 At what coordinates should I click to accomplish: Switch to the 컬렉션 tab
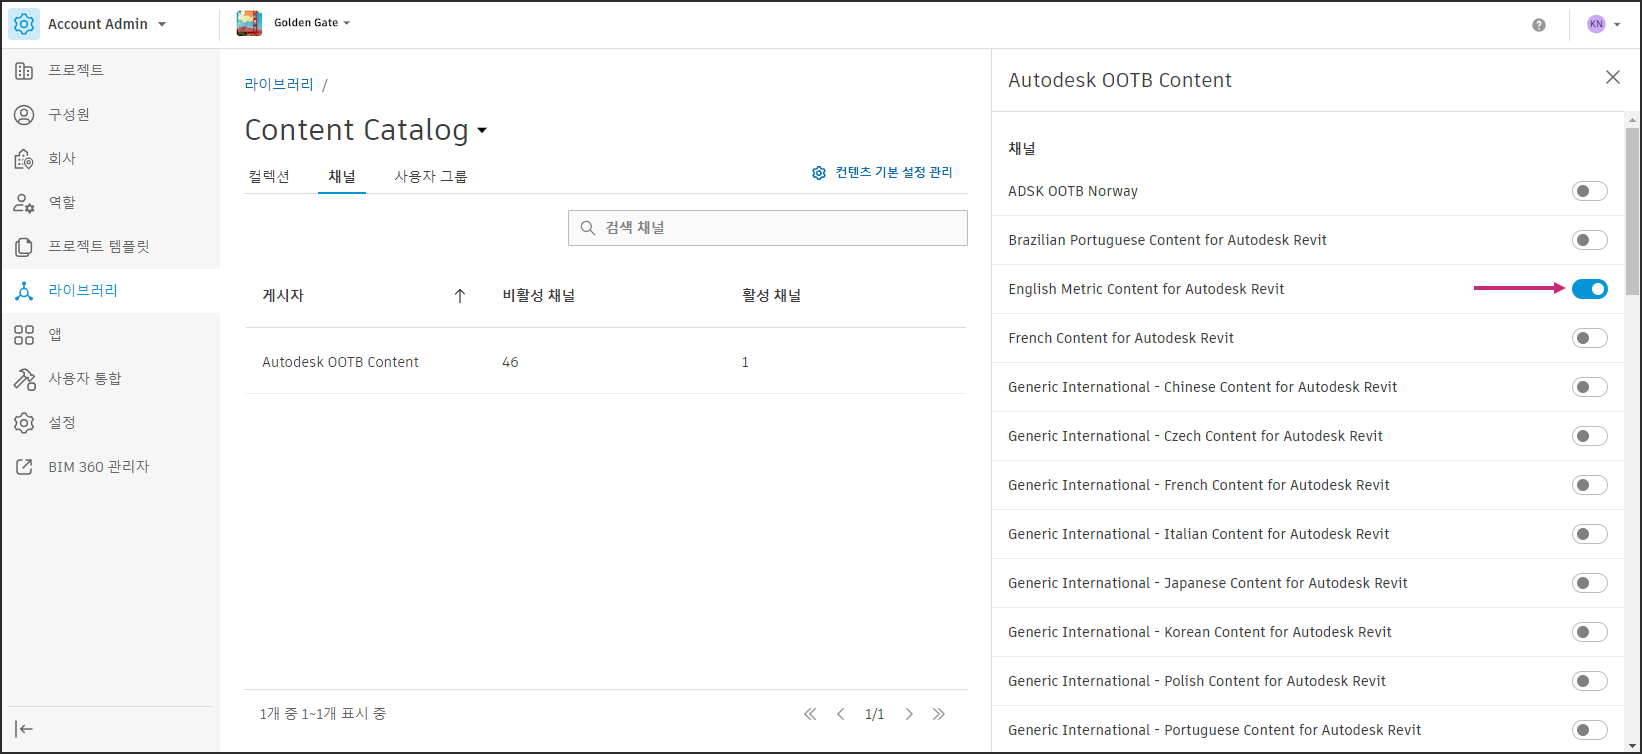coord(269,176)
